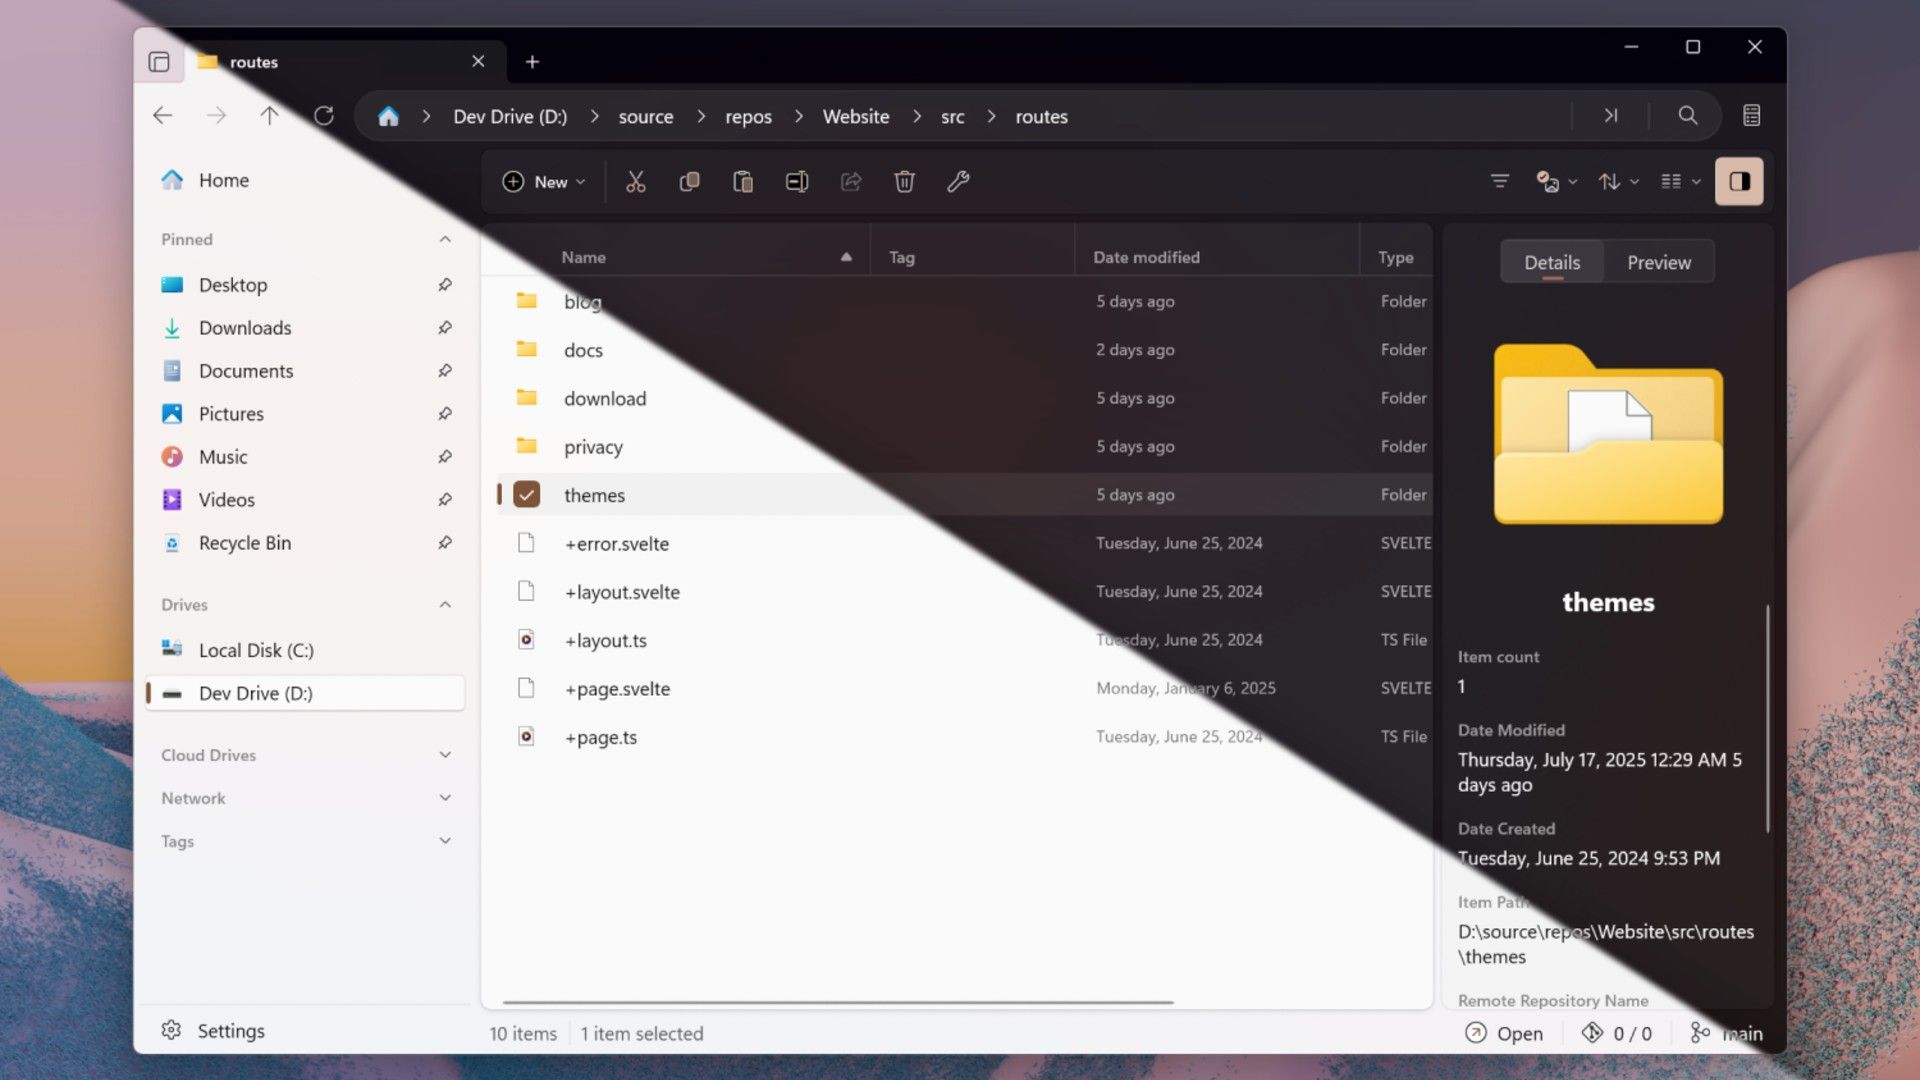The width and height of the screenshot is (1920, 1080).
Task: Unpin Downloads using its pin icon
Action: click(445, 328)
